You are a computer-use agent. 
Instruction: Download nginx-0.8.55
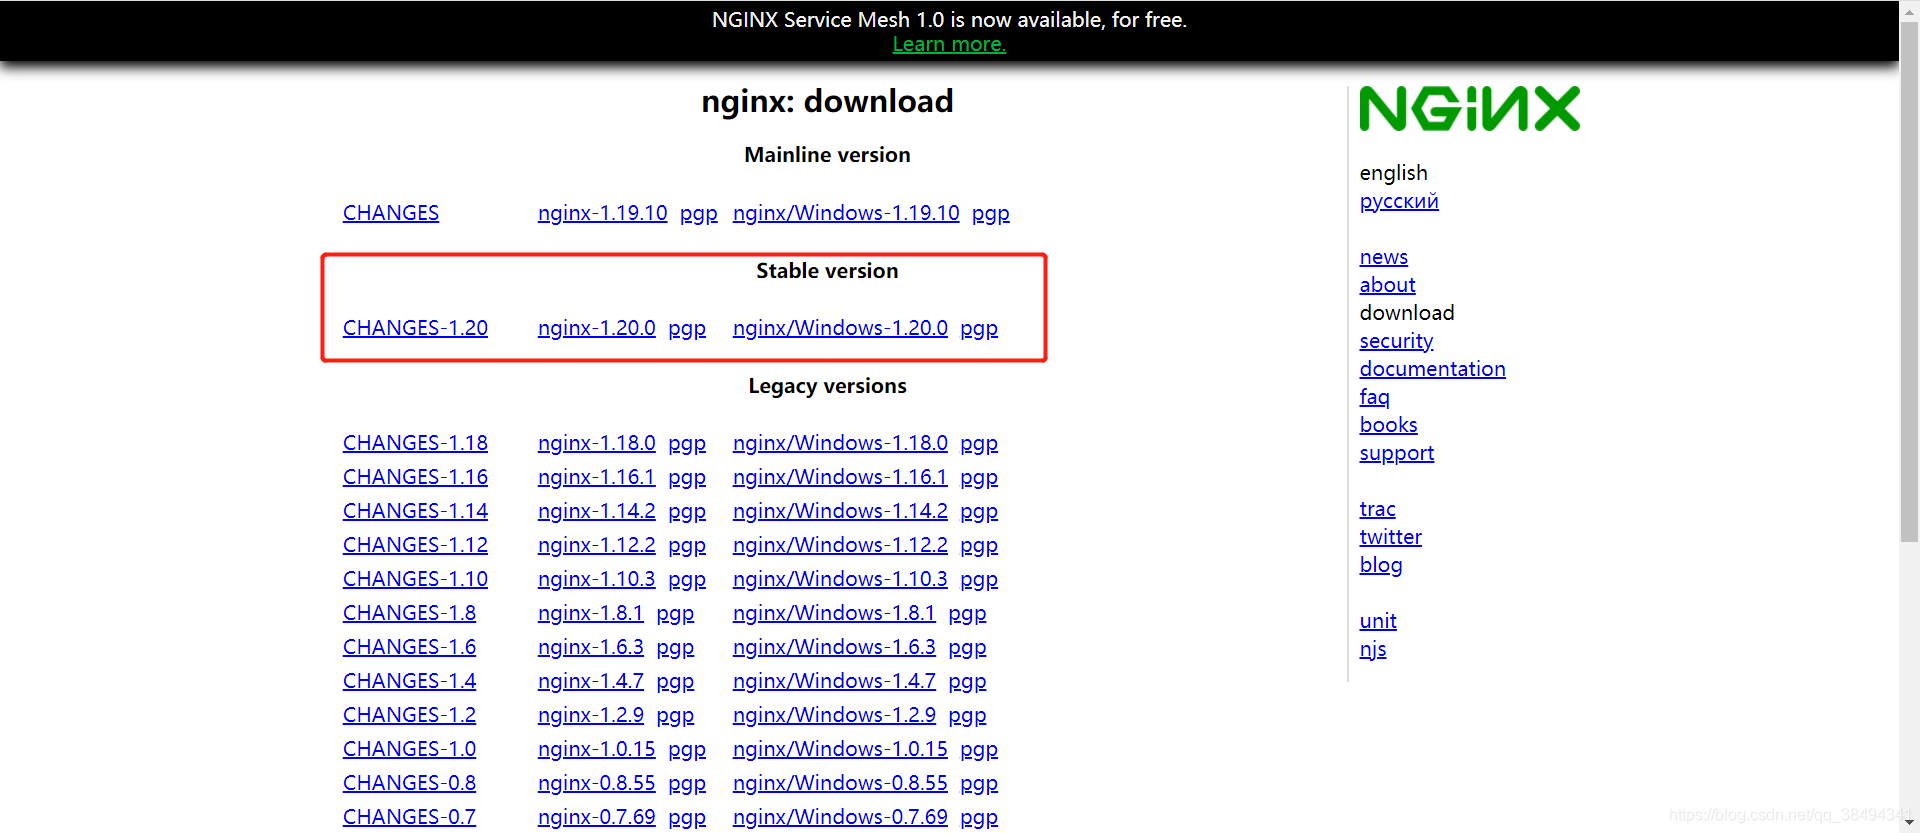(x=596, y=783)
